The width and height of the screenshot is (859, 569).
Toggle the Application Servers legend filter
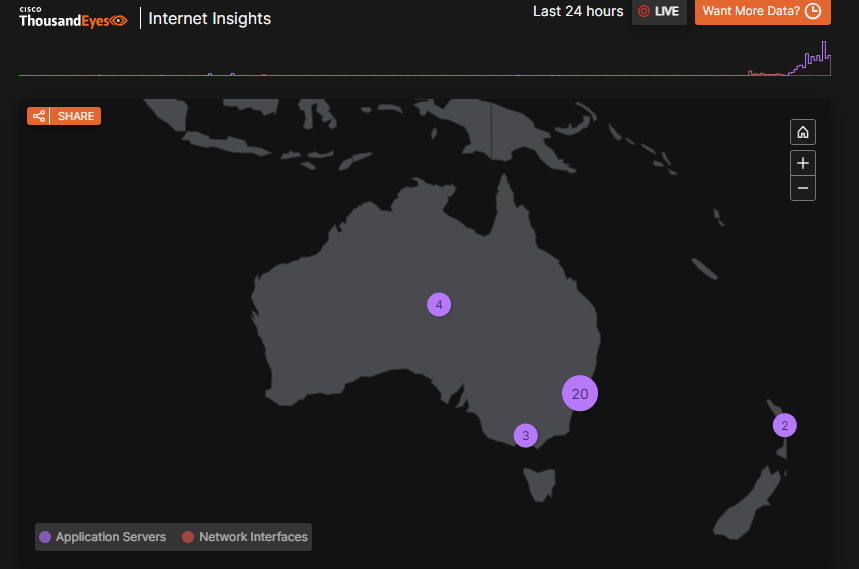[102, 537]
